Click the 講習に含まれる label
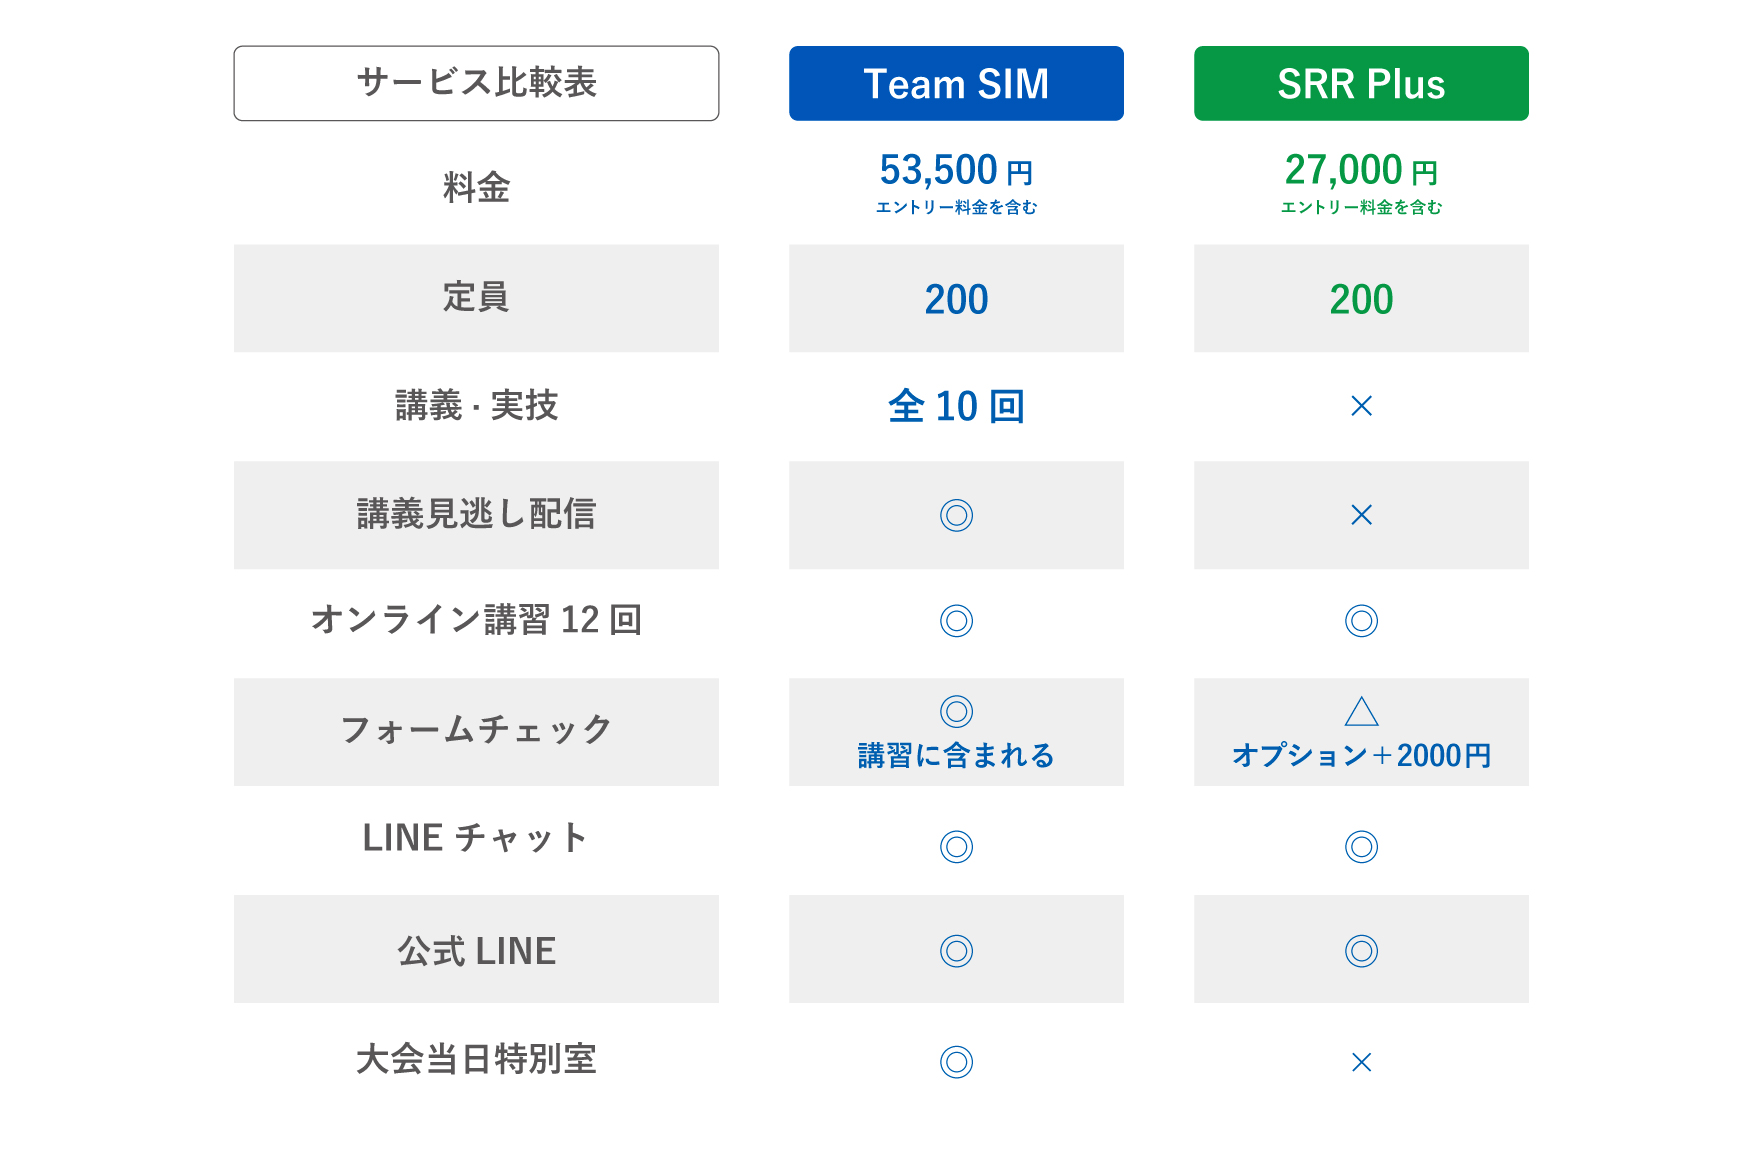Viewport: 1761px width, 1157px height. [956, 755]
